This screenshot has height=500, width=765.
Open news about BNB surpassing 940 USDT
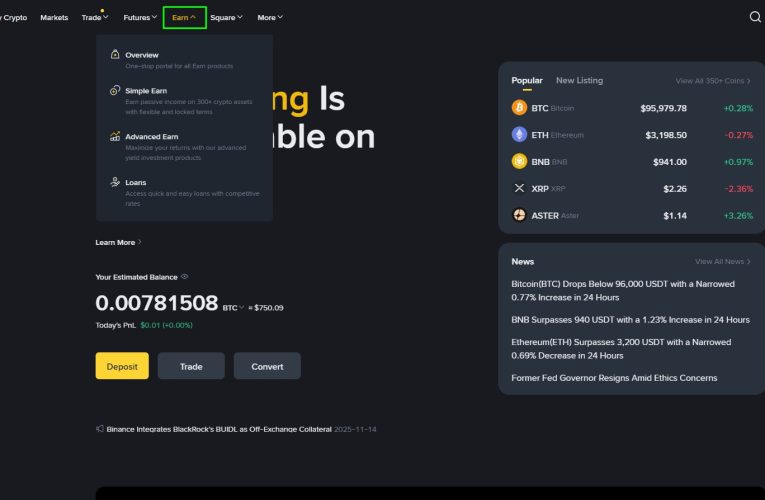coord(630,320)
